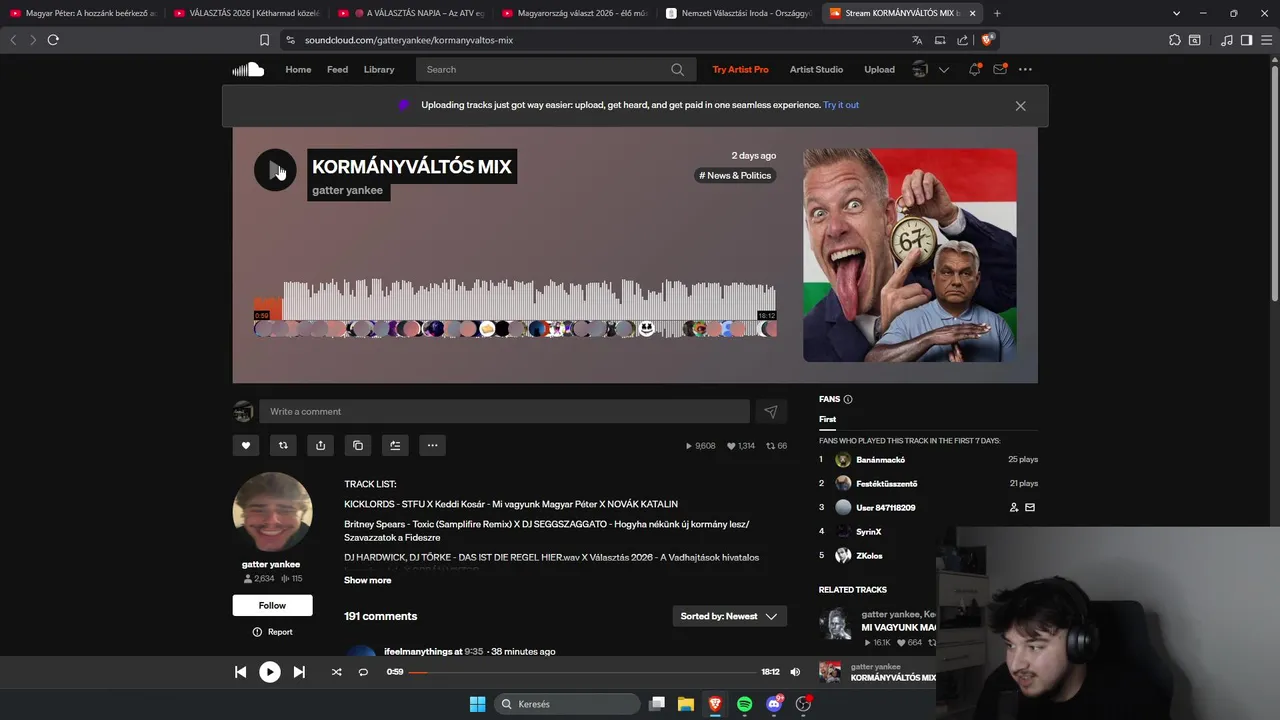Skip to previous track in player bar
The image size is (1280, 720).
(x=240, y=672)
